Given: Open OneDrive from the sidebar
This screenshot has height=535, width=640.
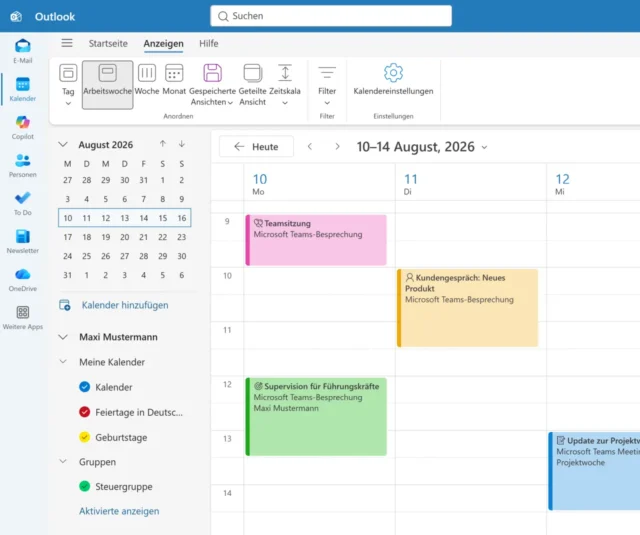Looking at the screenshot, I should click(22, 279).
